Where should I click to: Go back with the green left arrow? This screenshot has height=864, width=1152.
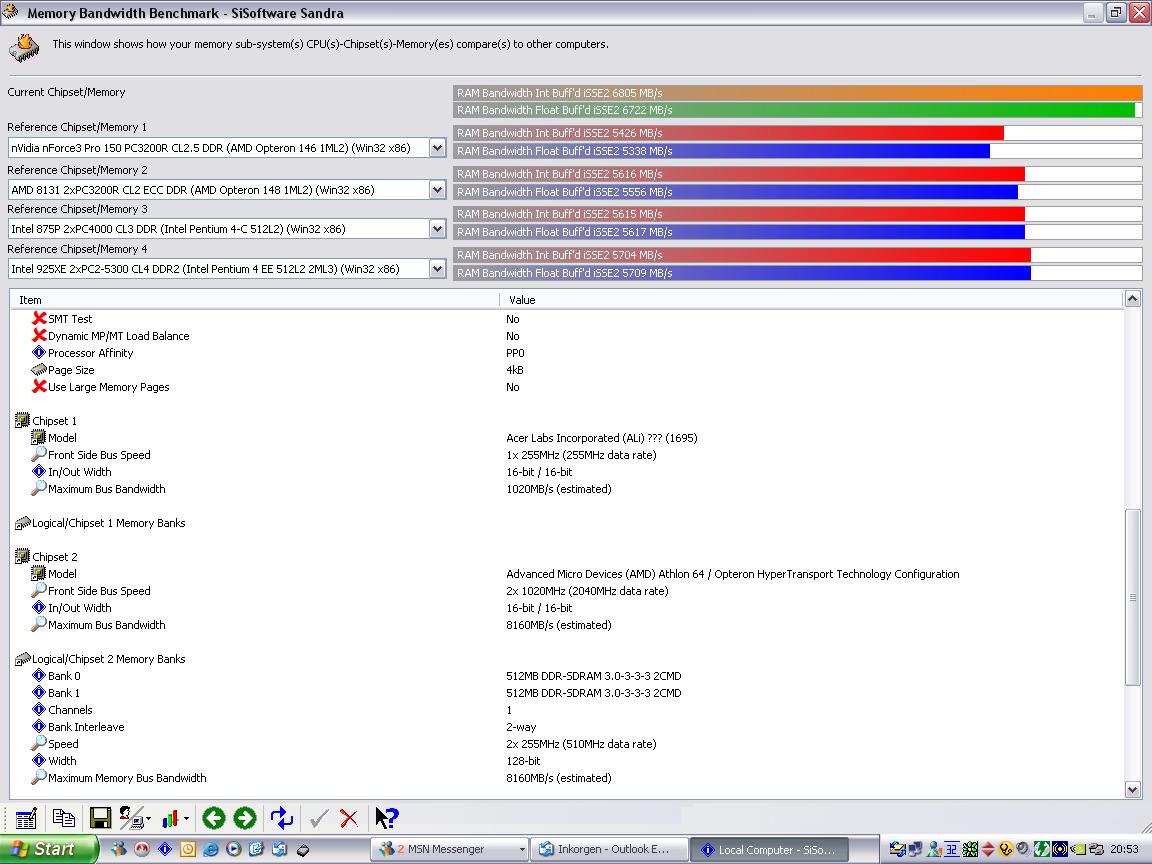(x=214, y=818)
